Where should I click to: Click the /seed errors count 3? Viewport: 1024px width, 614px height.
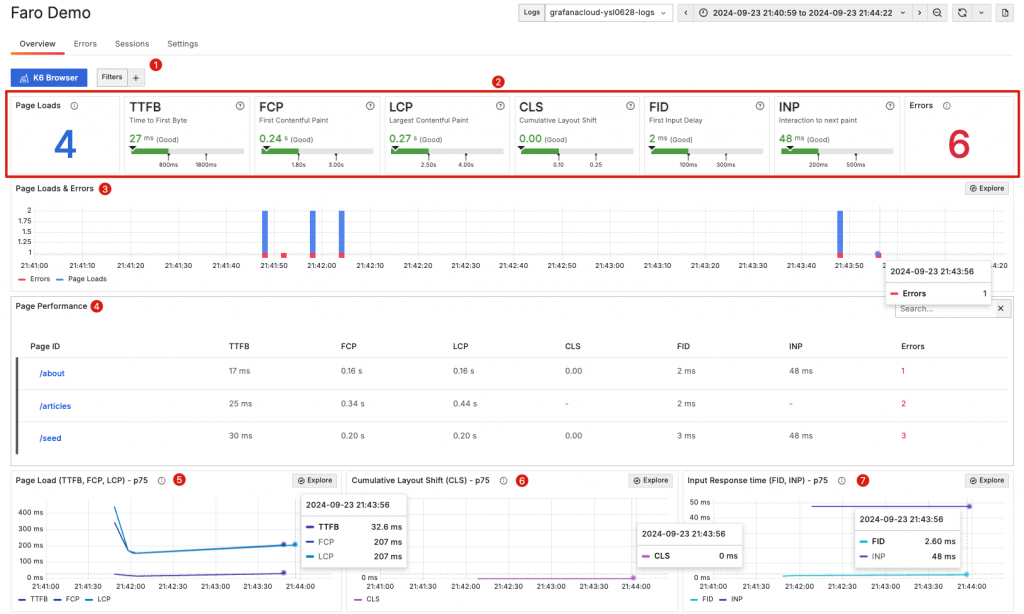[x=903, y=436]
